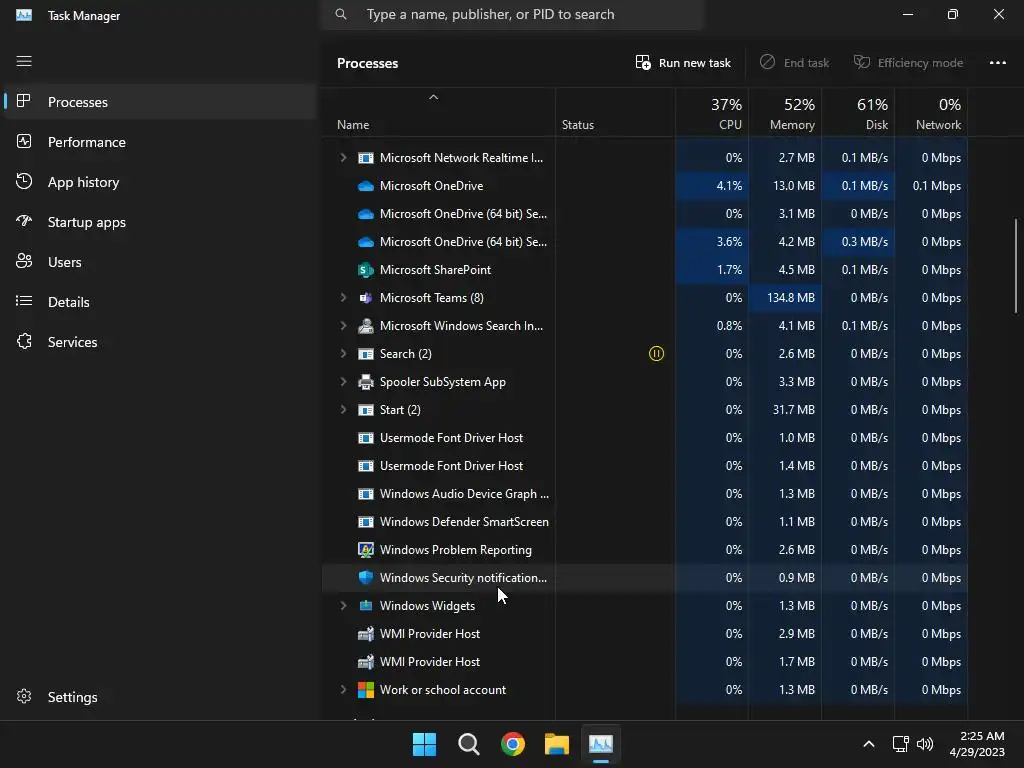Open Task Manager Settings
The image size is (1024, 768).
(x=159, y=697)
